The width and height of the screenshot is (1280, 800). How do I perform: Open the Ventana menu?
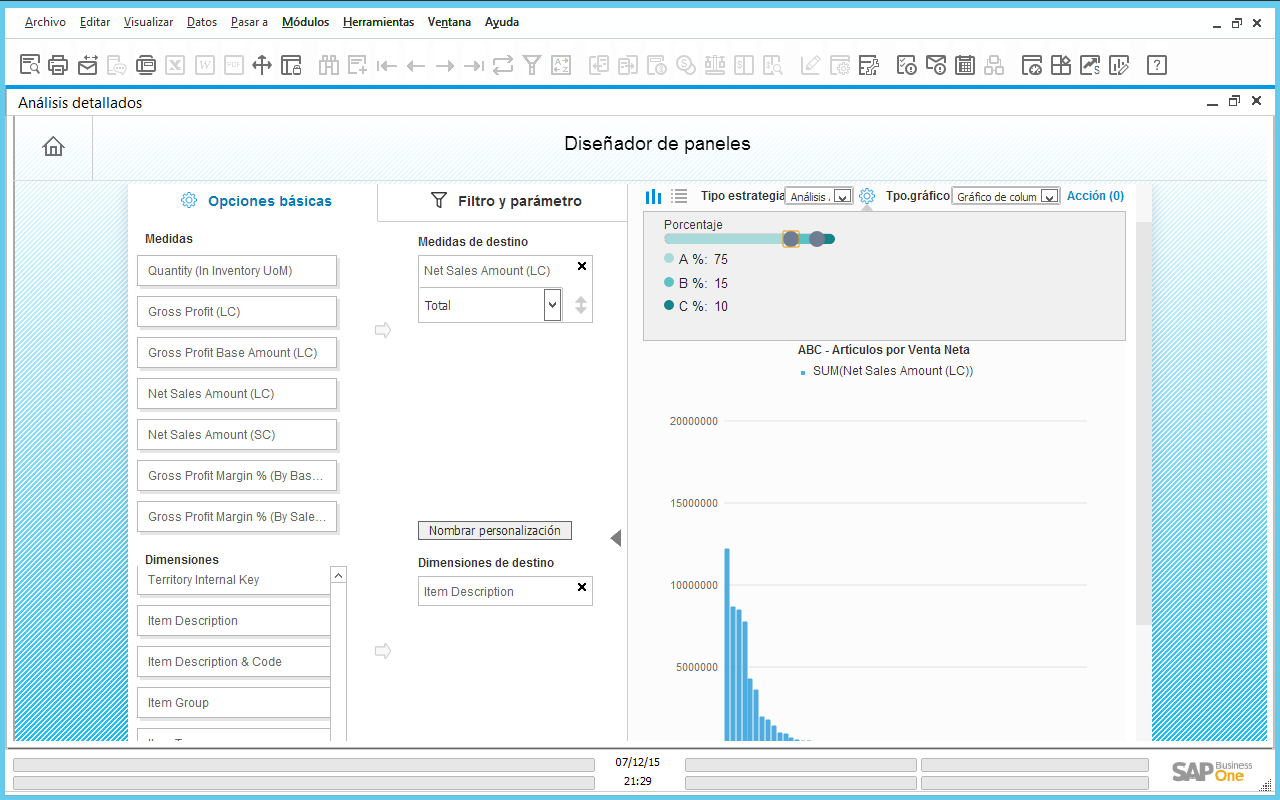[x=449, y=22]
